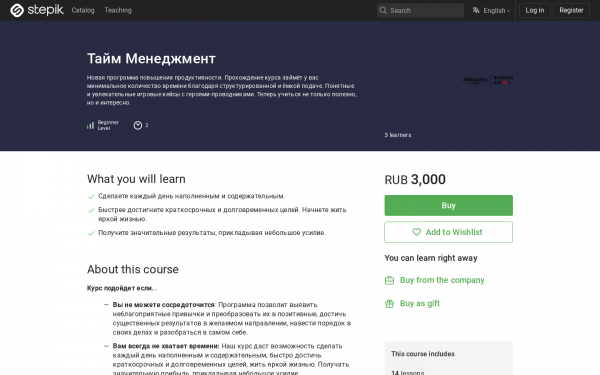Click the This course includes heading
Image resolution: width=600 pixels, height=375 pixels.
(423, 354)
